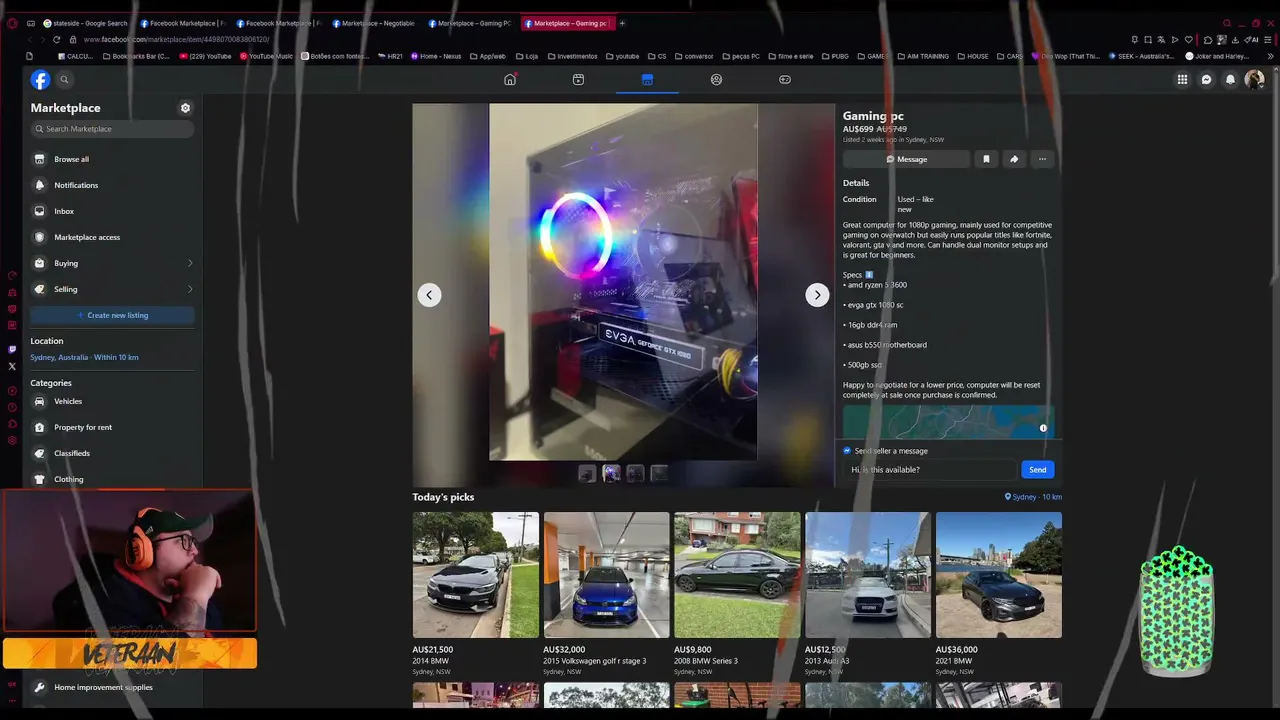The height and width of the screenshot is (720, 1280).
Task: Switch to the inactive Marketplace – Gaming PC tab
Action: pos(469,23)
